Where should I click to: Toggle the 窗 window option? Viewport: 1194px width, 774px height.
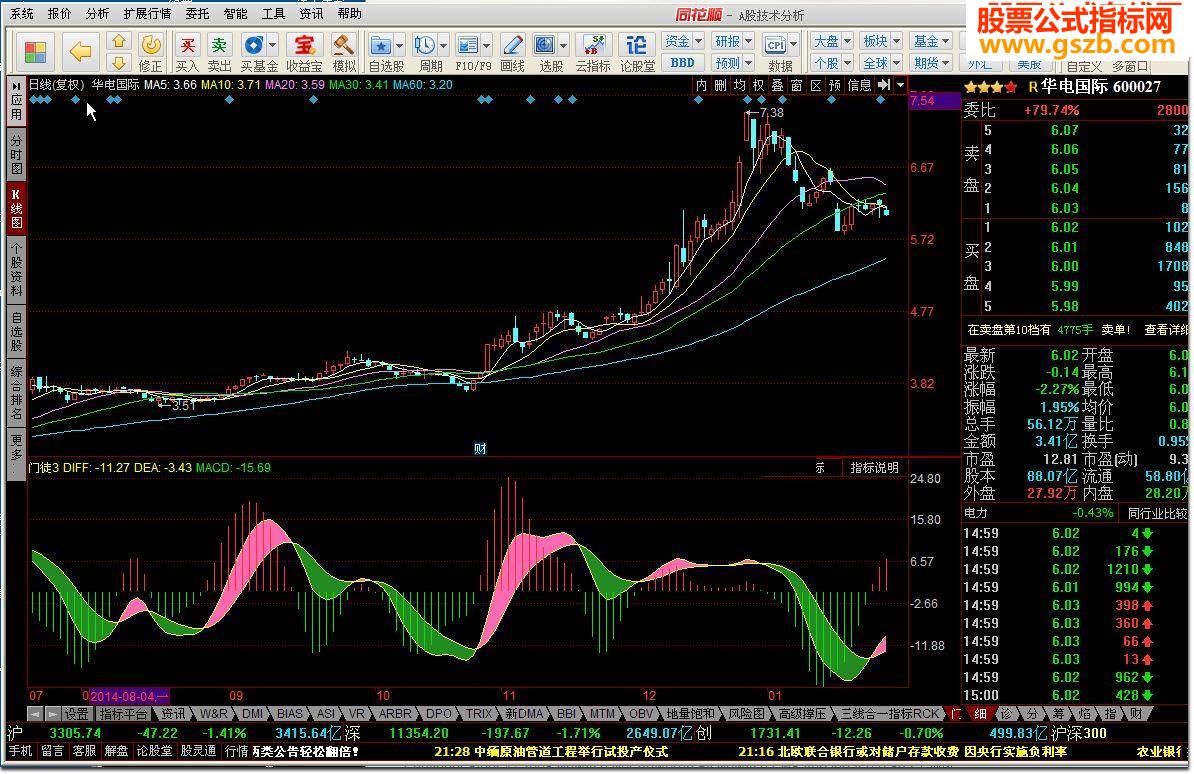pyautogui.click(x=797, y=85)
